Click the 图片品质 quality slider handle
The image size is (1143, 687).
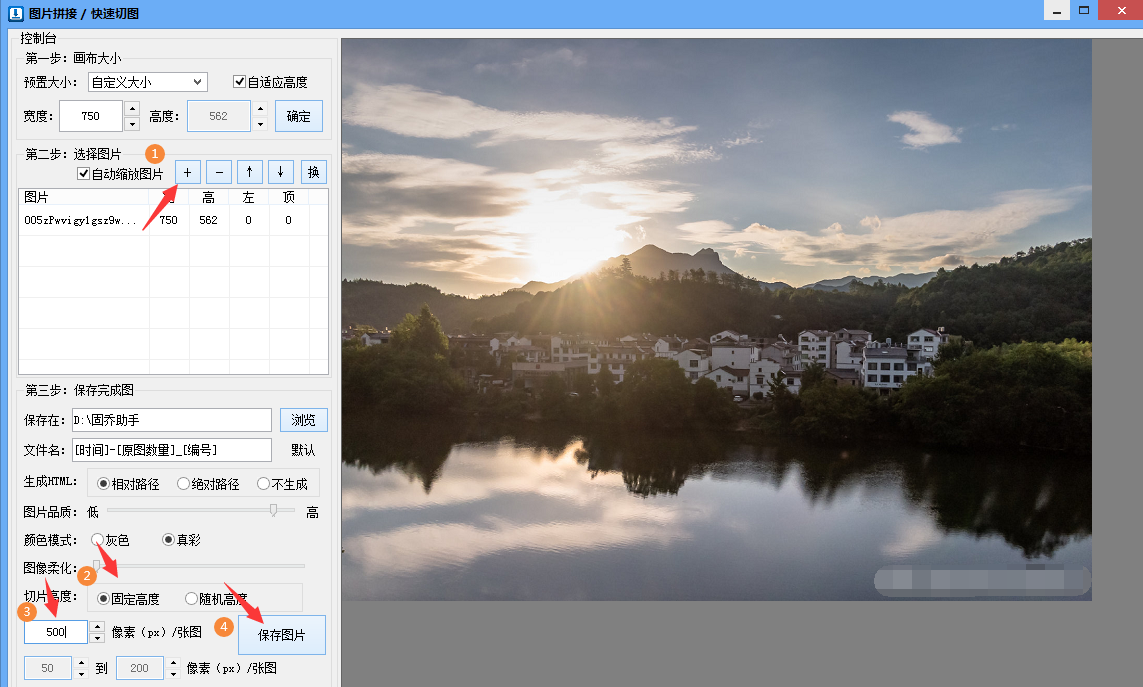(273, 511)
